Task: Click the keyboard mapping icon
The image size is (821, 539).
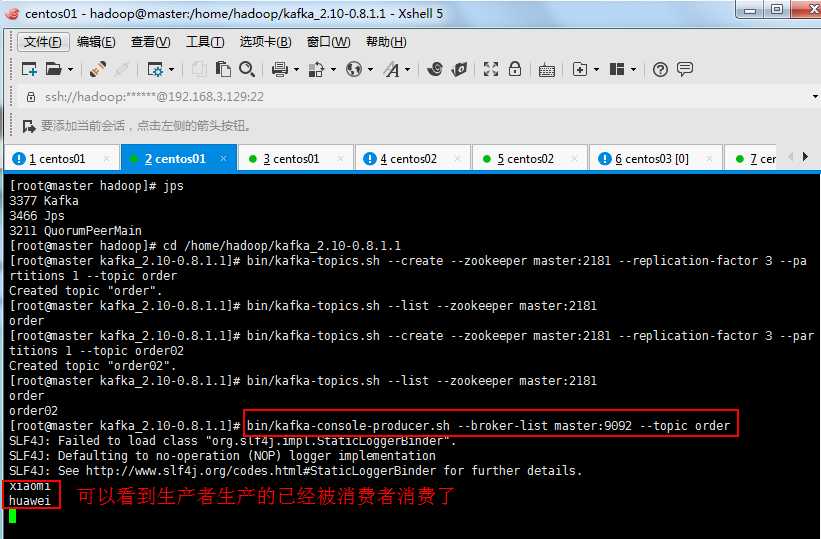Action: 547,70
